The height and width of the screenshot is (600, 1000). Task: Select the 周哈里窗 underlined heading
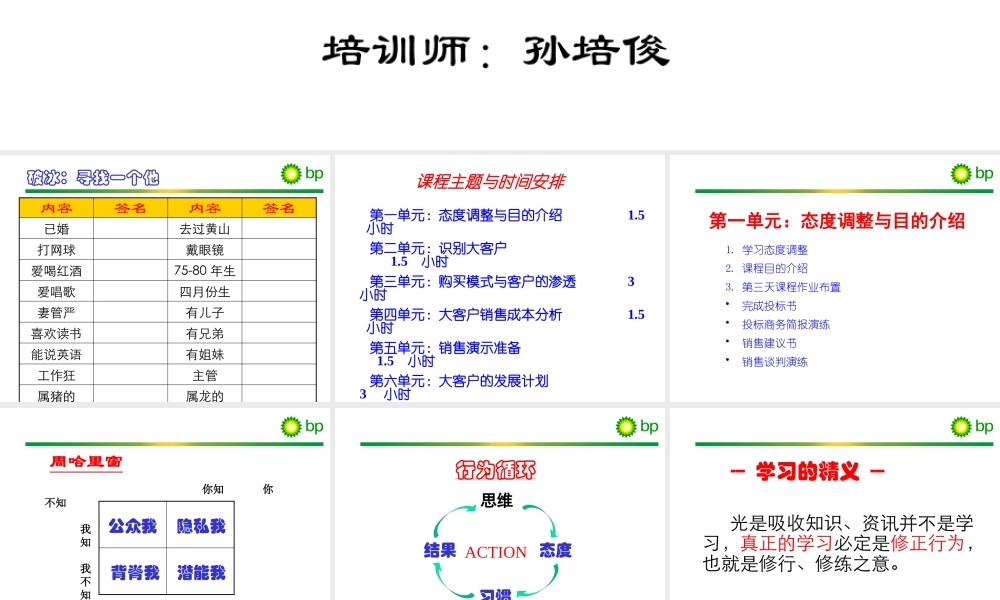pos(86,462)
